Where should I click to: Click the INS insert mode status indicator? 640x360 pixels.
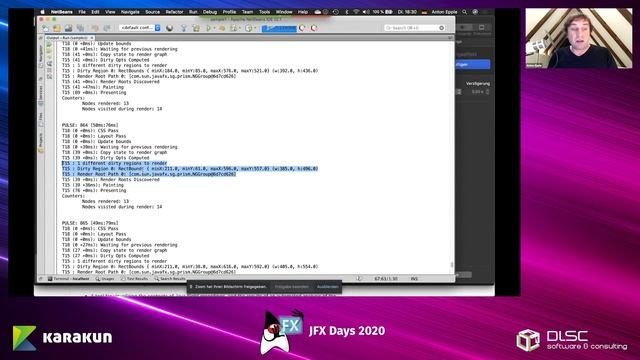pos(414,279)
